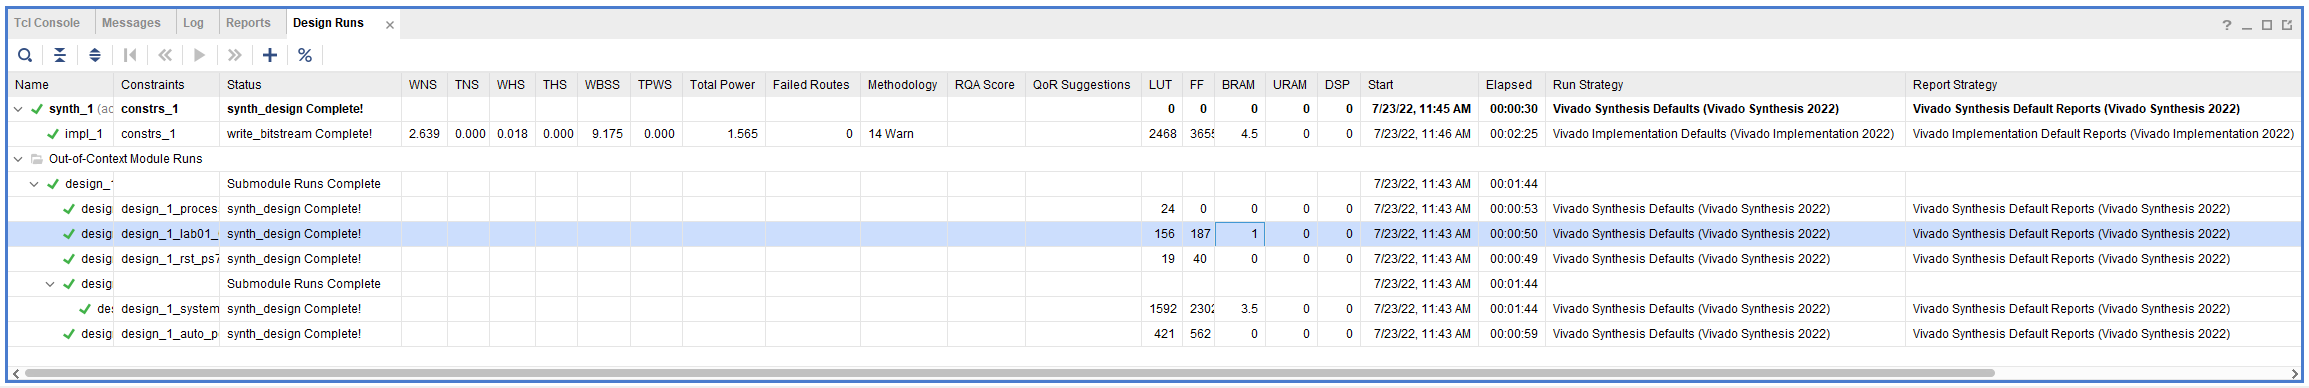Click highlighted BRAM cell value 1
Viewport: 2309px width, 388px height.
pyautogui.click(x=1240, y=234)
